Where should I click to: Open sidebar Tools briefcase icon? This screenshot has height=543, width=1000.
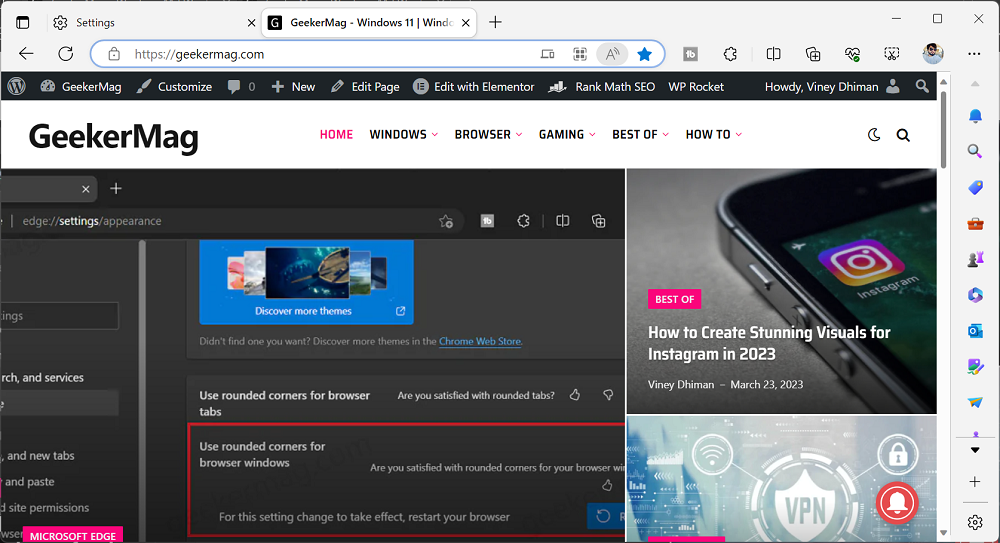[x=975, y=223]
